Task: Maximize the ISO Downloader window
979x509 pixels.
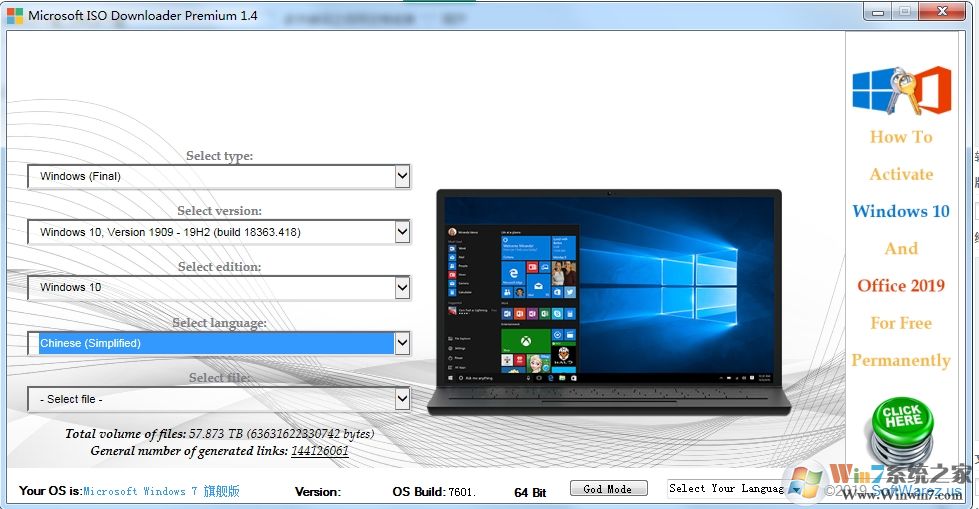Action: point(905,12)
